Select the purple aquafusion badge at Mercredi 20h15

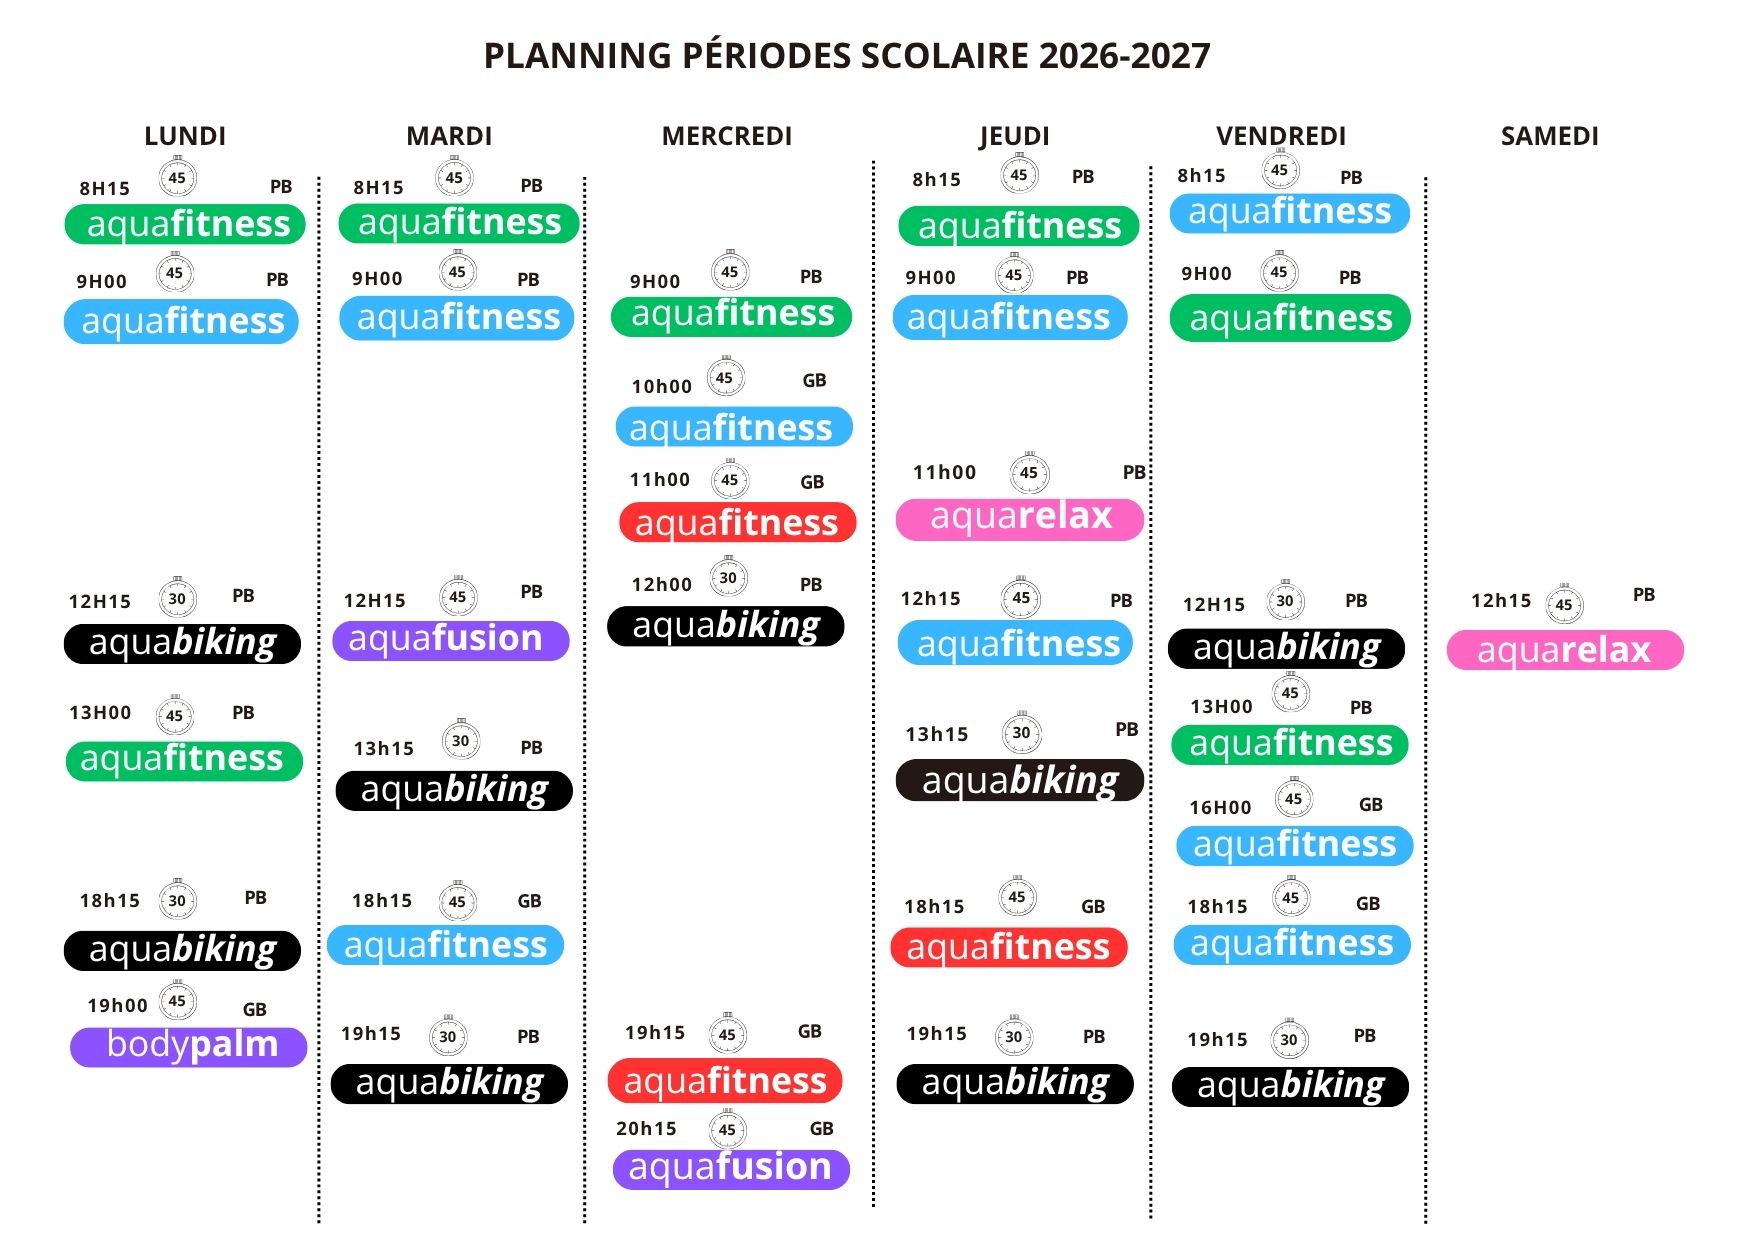click(x=731, y=1169)
